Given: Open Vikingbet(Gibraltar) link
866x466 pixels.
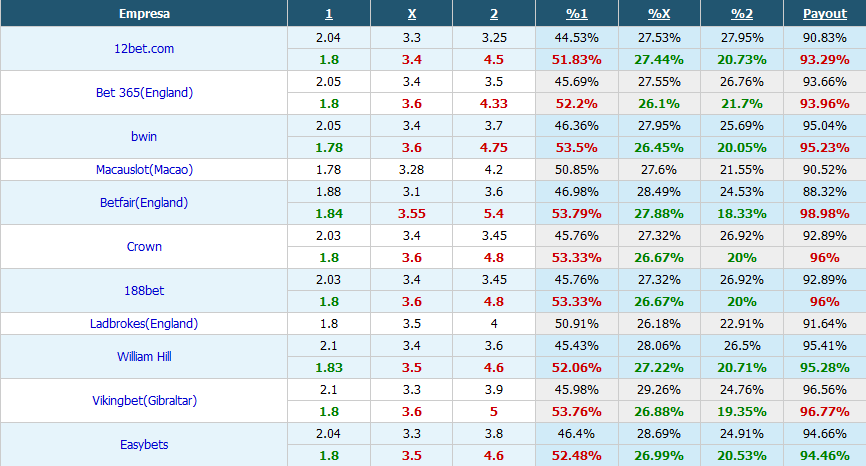Looking at the screenshot, I should [x=144, y=401].
